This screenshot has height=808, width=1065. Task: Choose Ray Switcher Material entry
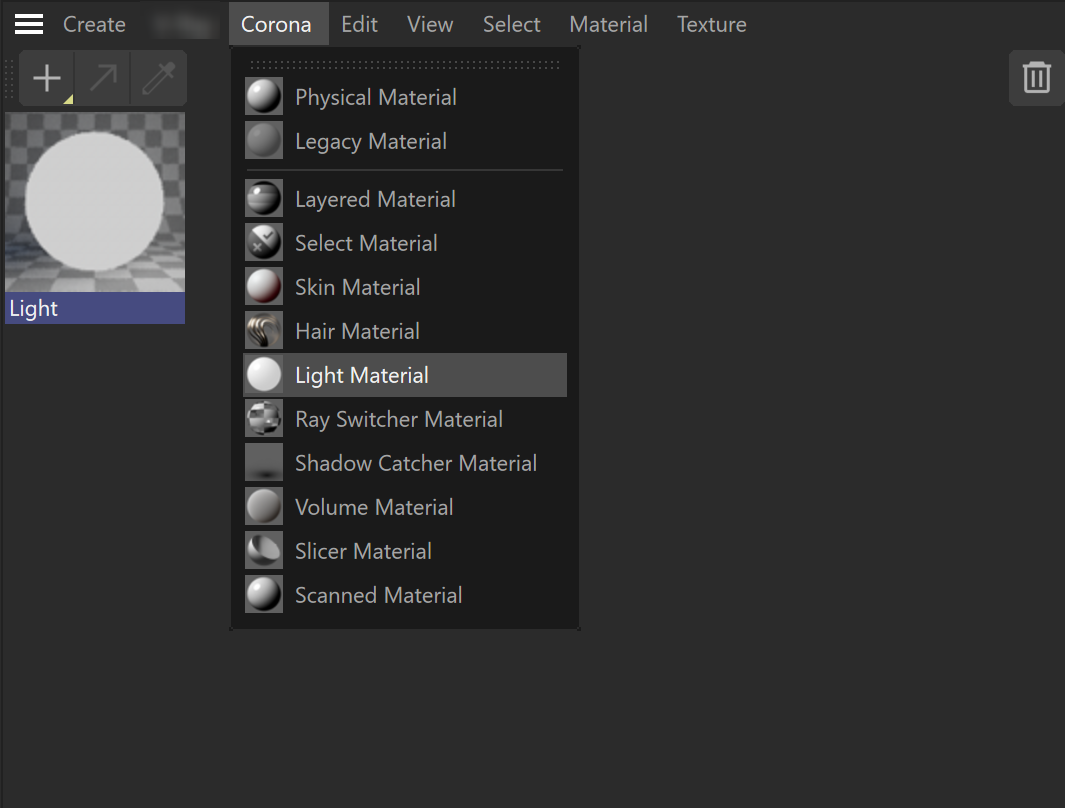coord(405,418)
